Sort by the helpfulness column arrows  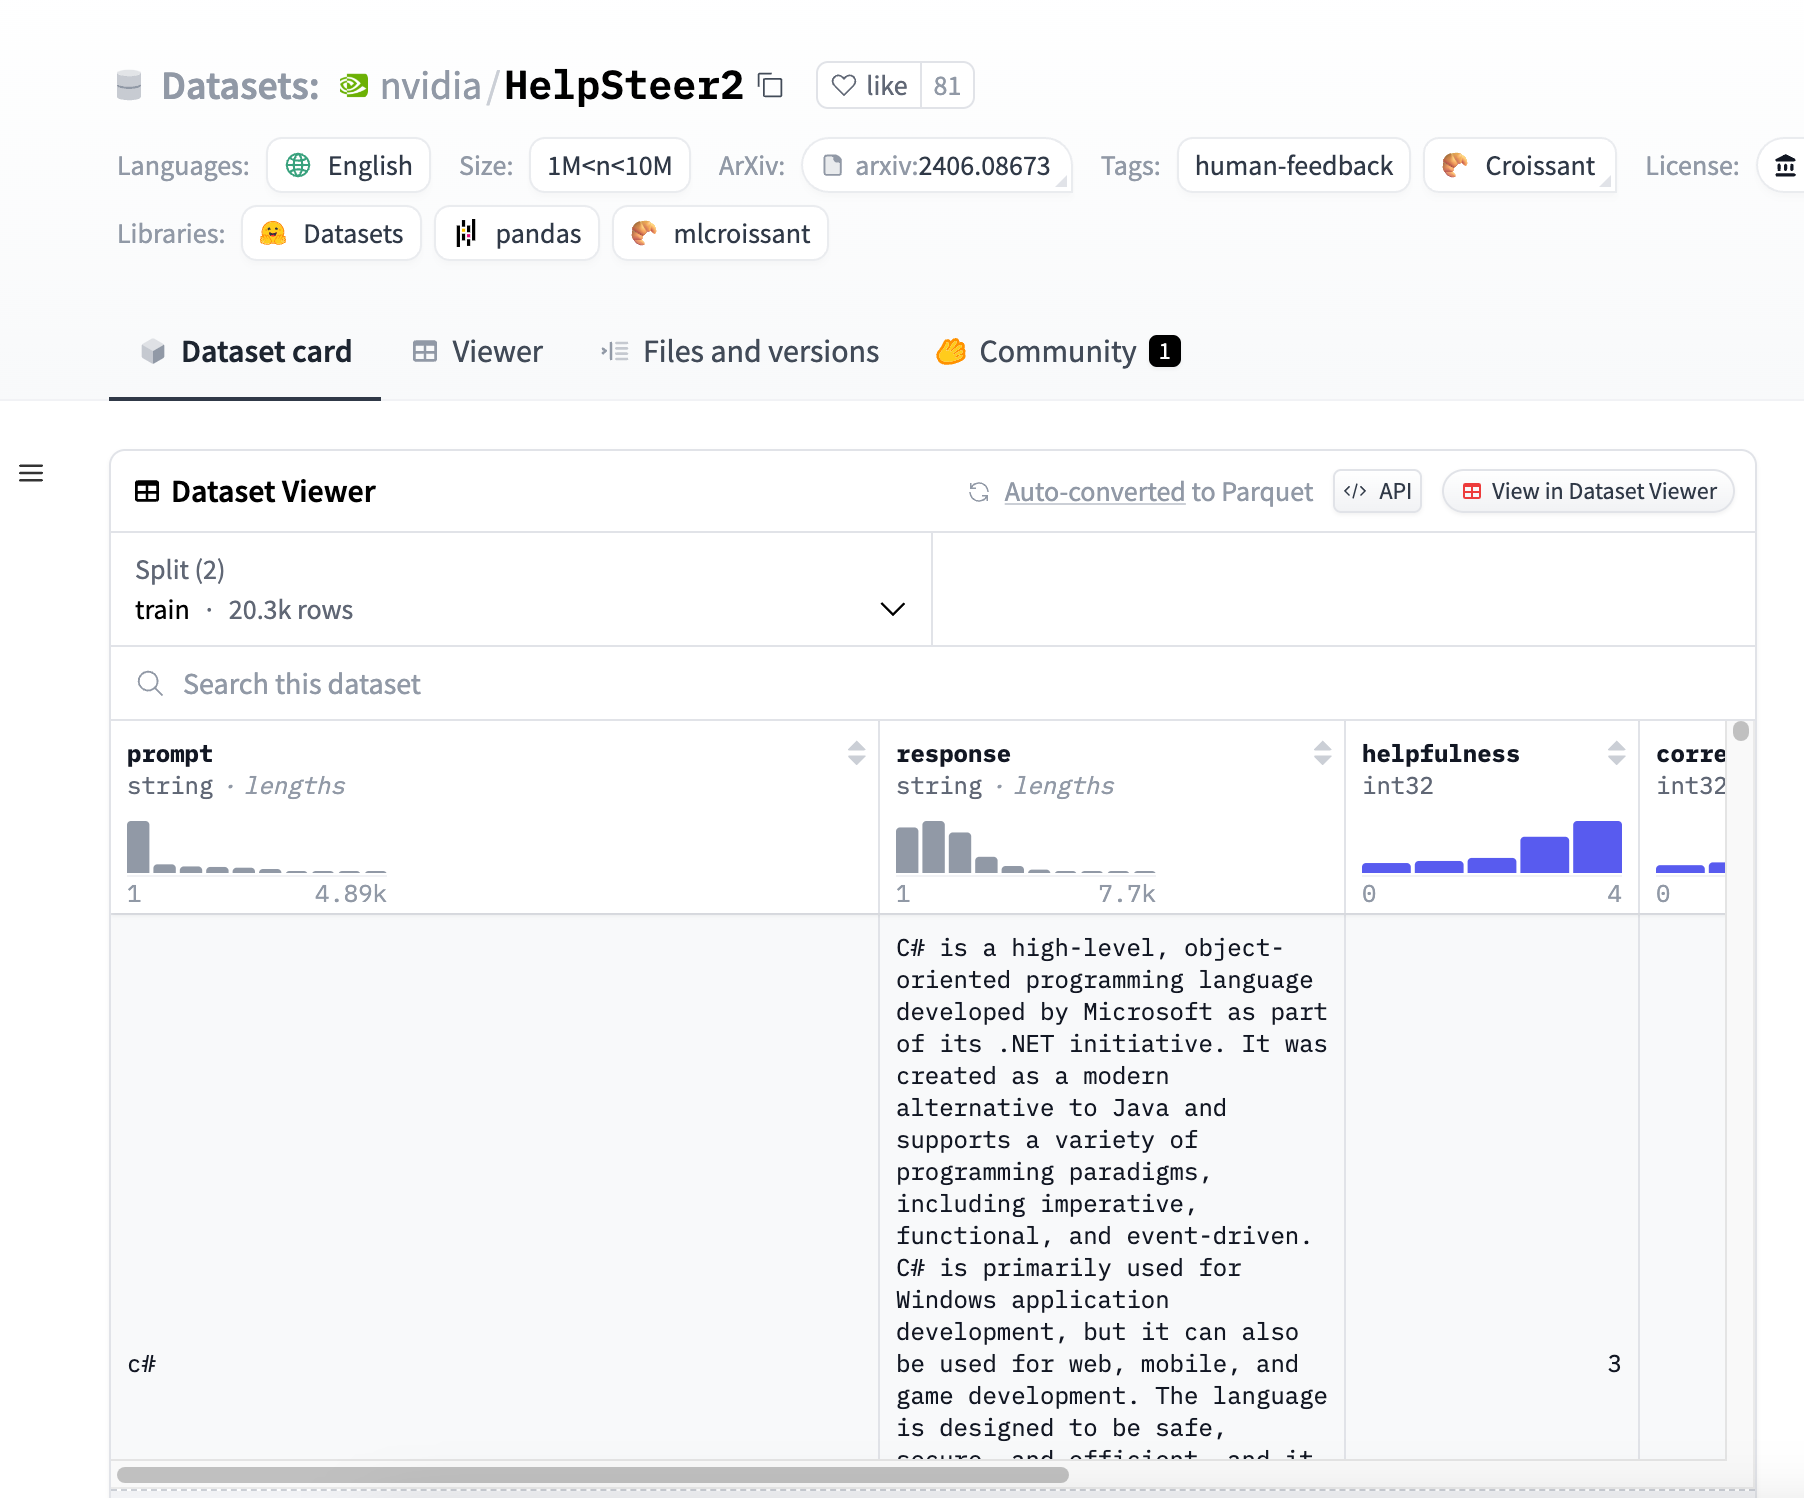click(1616, 753)
